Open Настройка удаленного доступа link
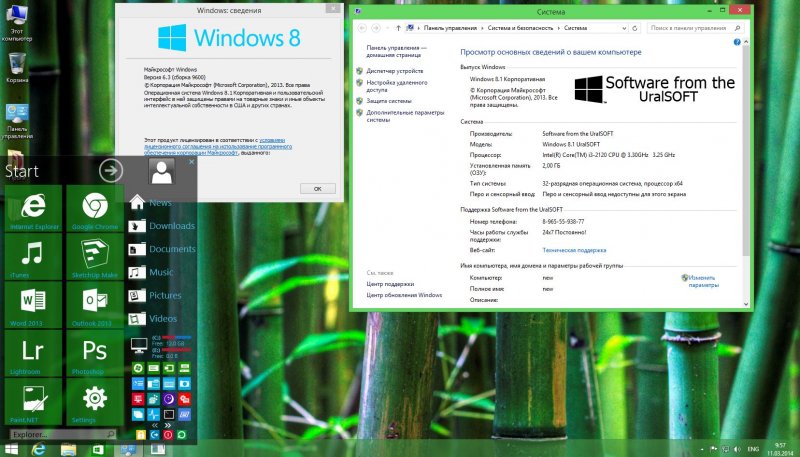 (x=396, y=86)
